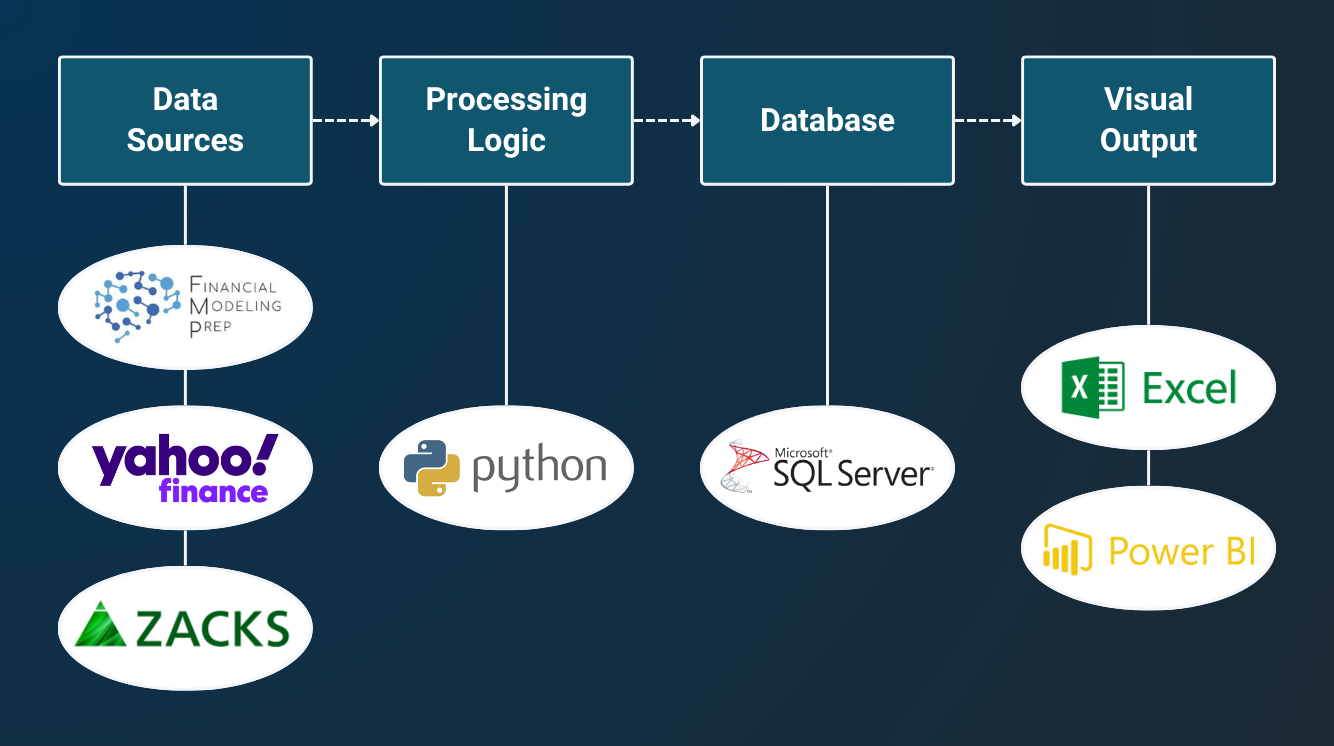Click dashed arrow pointing to Visual Output
This screenshot has width=1334, height=746.
click(988, 121)
